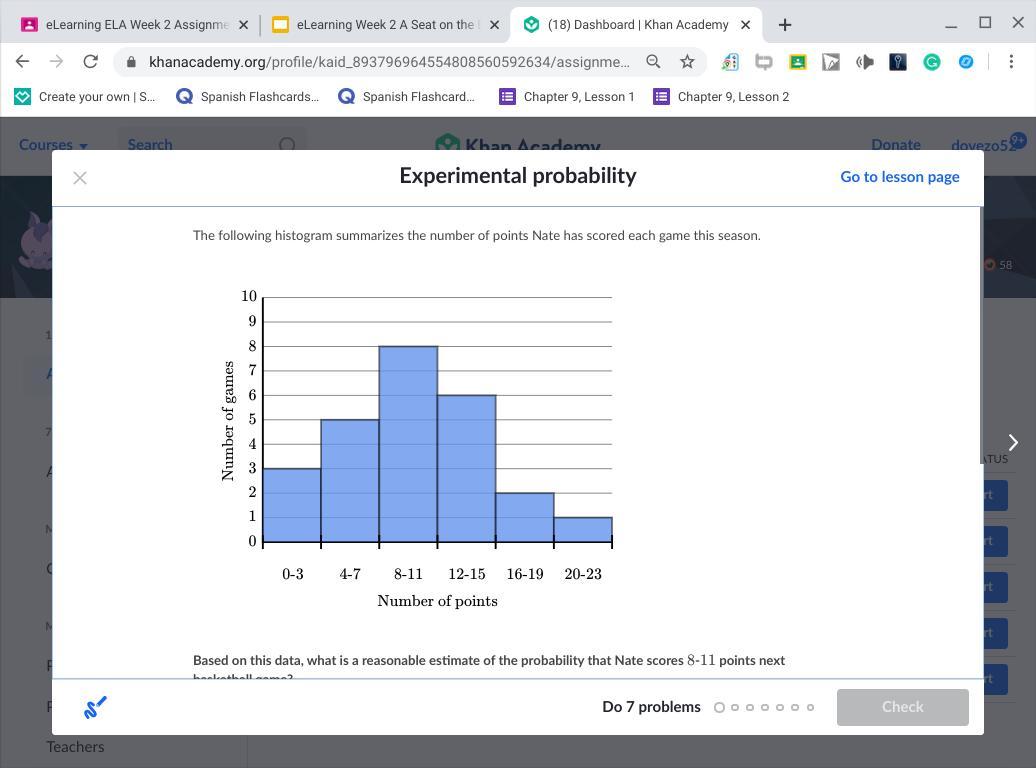
Task: Click the last problem progress circle
Action: pyautogui.click(x=810, y=707)
